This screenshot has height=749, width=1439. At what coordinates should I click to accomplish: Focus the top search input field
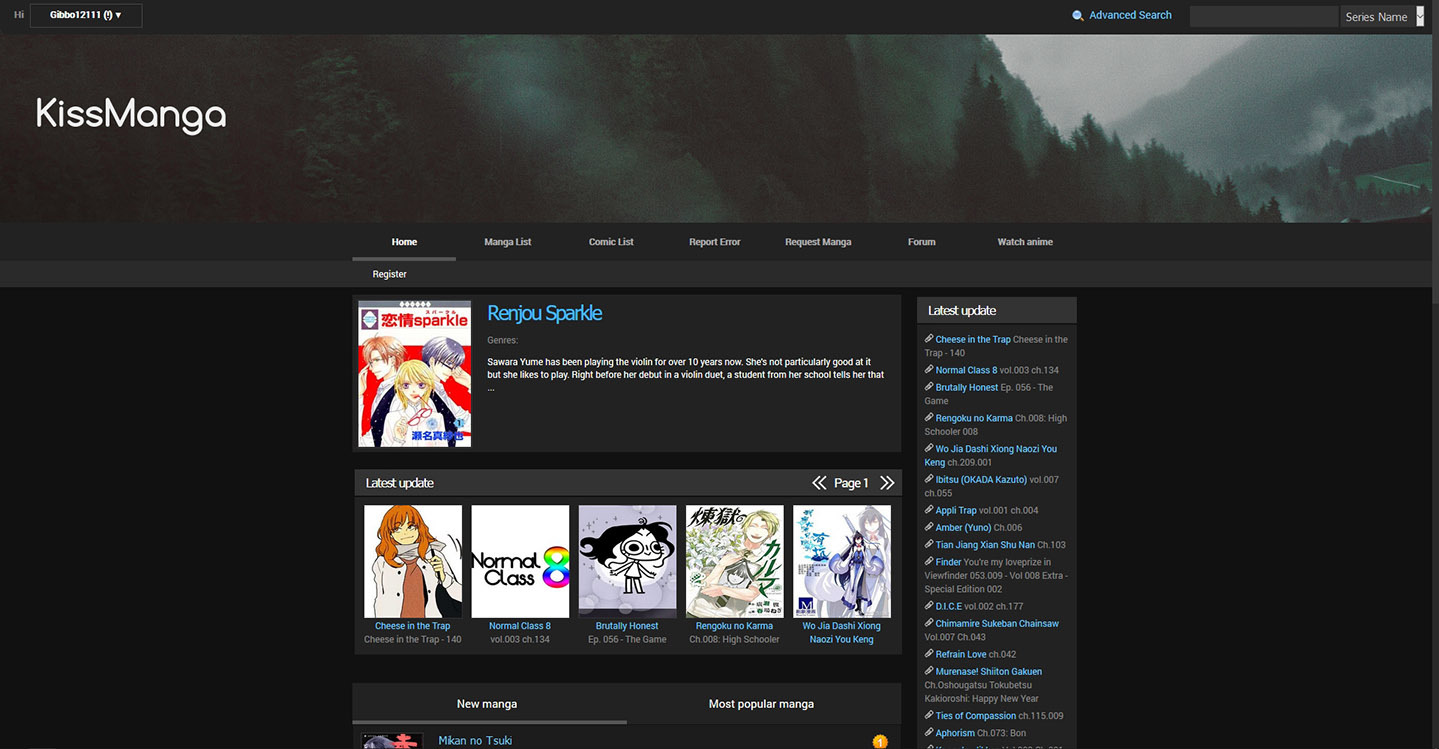(x=1264, y=16)
